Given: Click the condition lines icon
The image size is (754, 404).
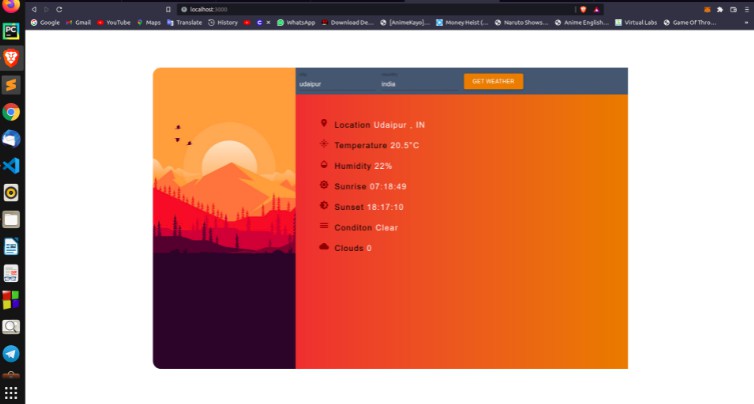Looking at the screenshot, I should (x=324, y=226).
